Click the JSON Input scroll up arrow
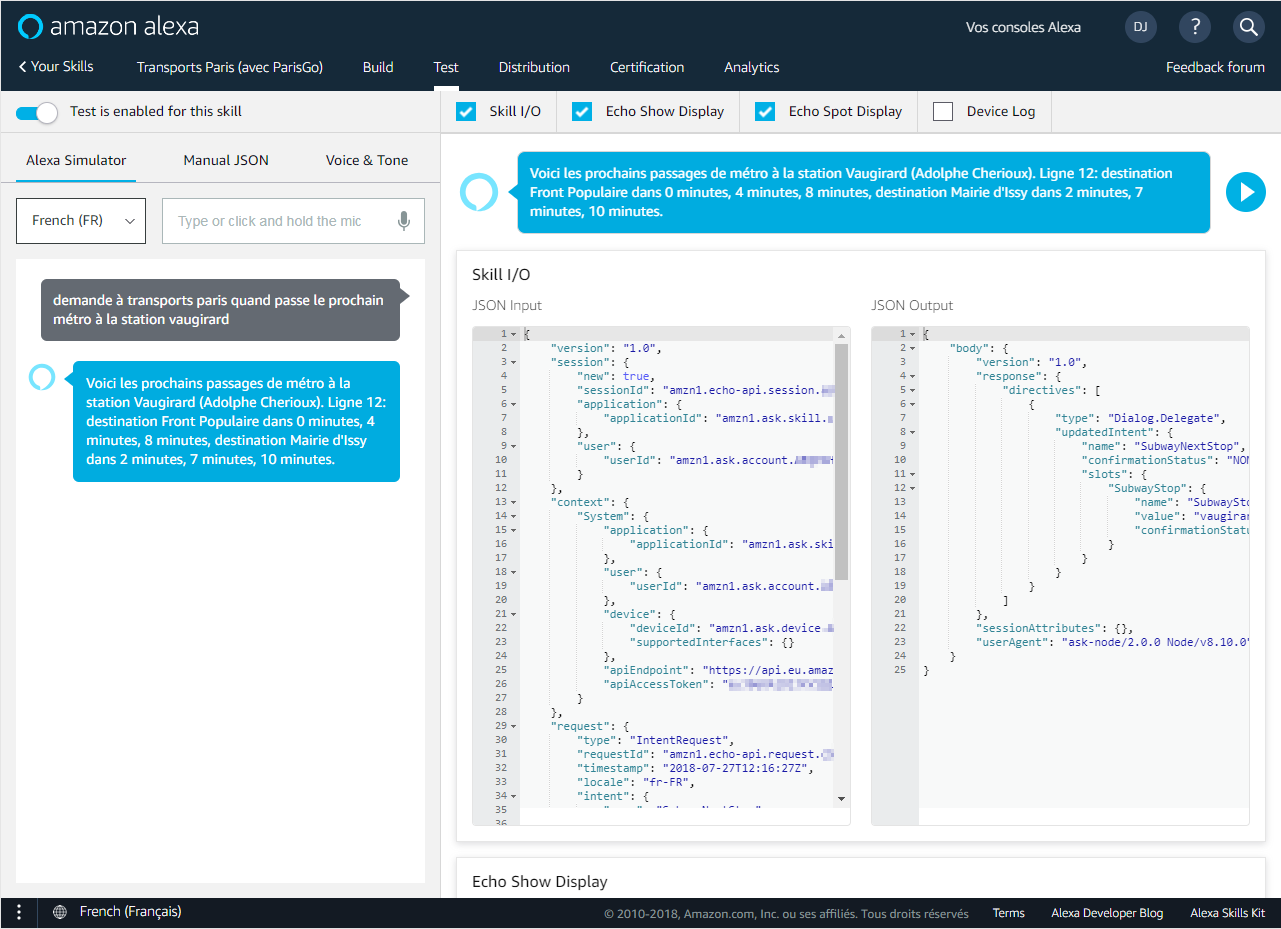The width and height of the screenshot is (1281, 929). pyautogui.click(x=841, y=335)
